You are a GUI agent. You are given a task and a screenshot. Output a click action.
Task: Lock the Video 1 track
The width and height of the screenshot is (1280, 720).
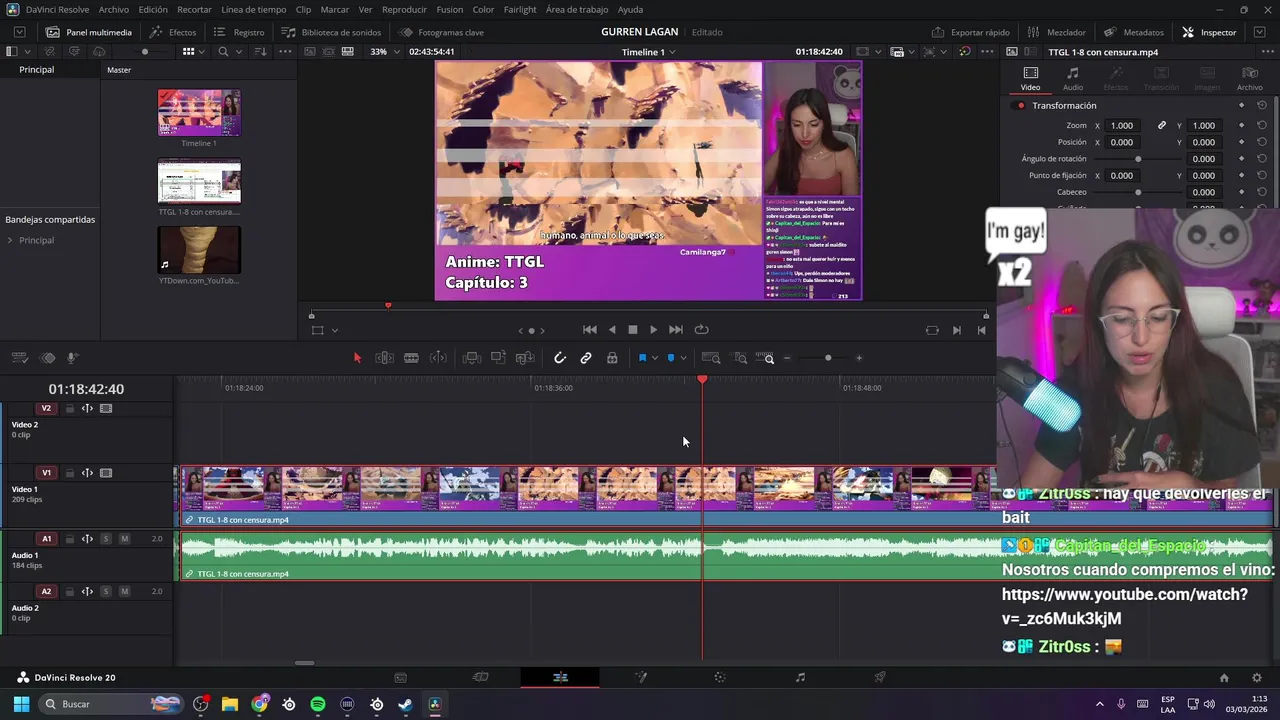(x=69, y=473)
